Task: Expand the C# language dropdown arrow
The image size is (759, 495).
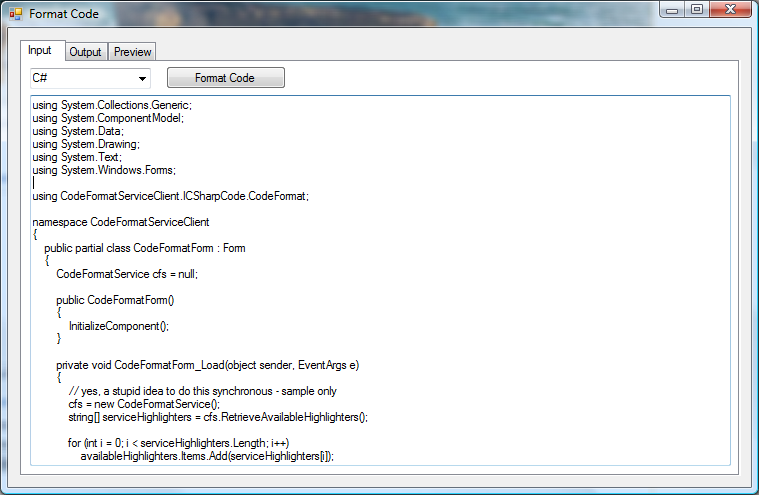Action: click(142, 78)
